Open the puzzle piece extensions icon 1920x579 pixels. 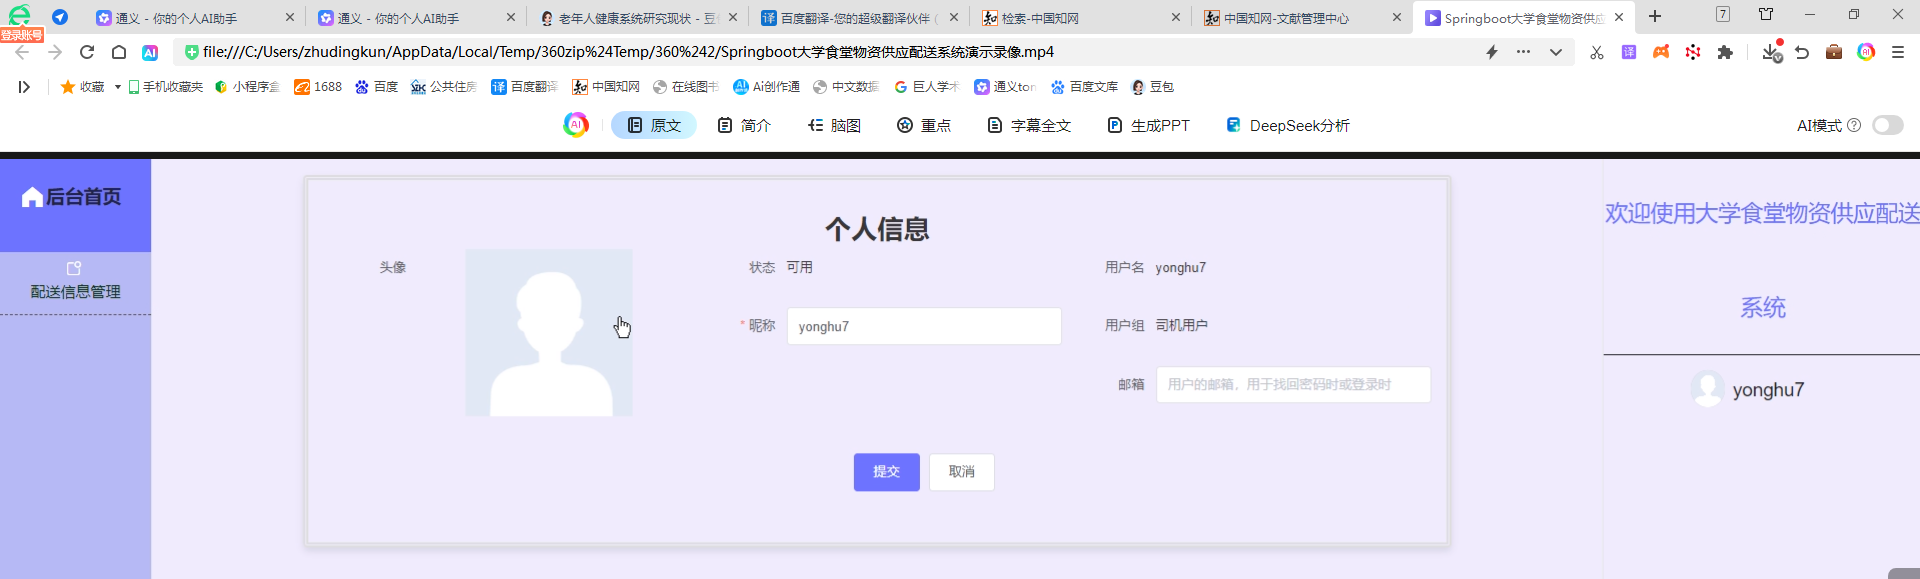tap(1725, 52)
